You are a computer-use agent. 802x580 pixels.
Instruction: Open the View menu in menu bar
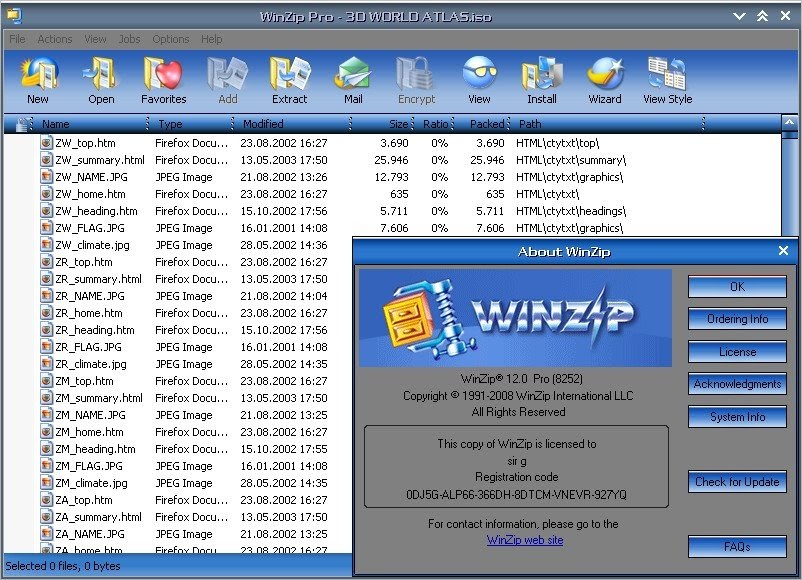tap(95, 39)
